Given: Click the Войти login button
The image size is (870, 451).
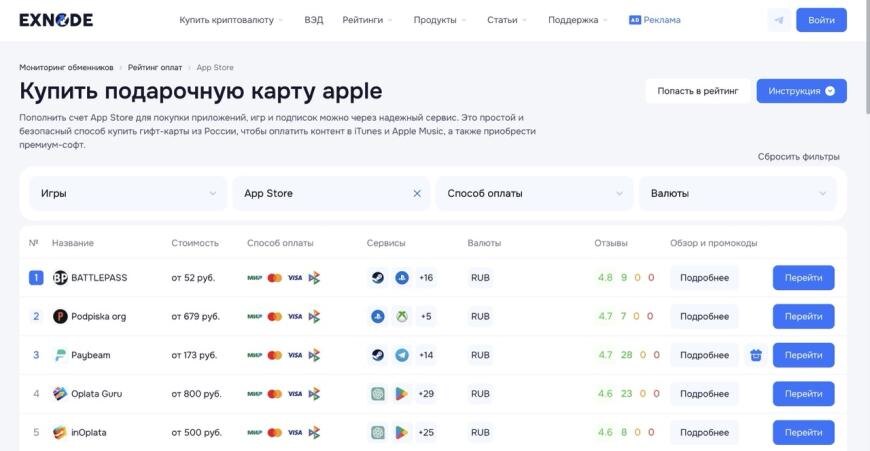Looking at the screenshot, I should (821, 20).
